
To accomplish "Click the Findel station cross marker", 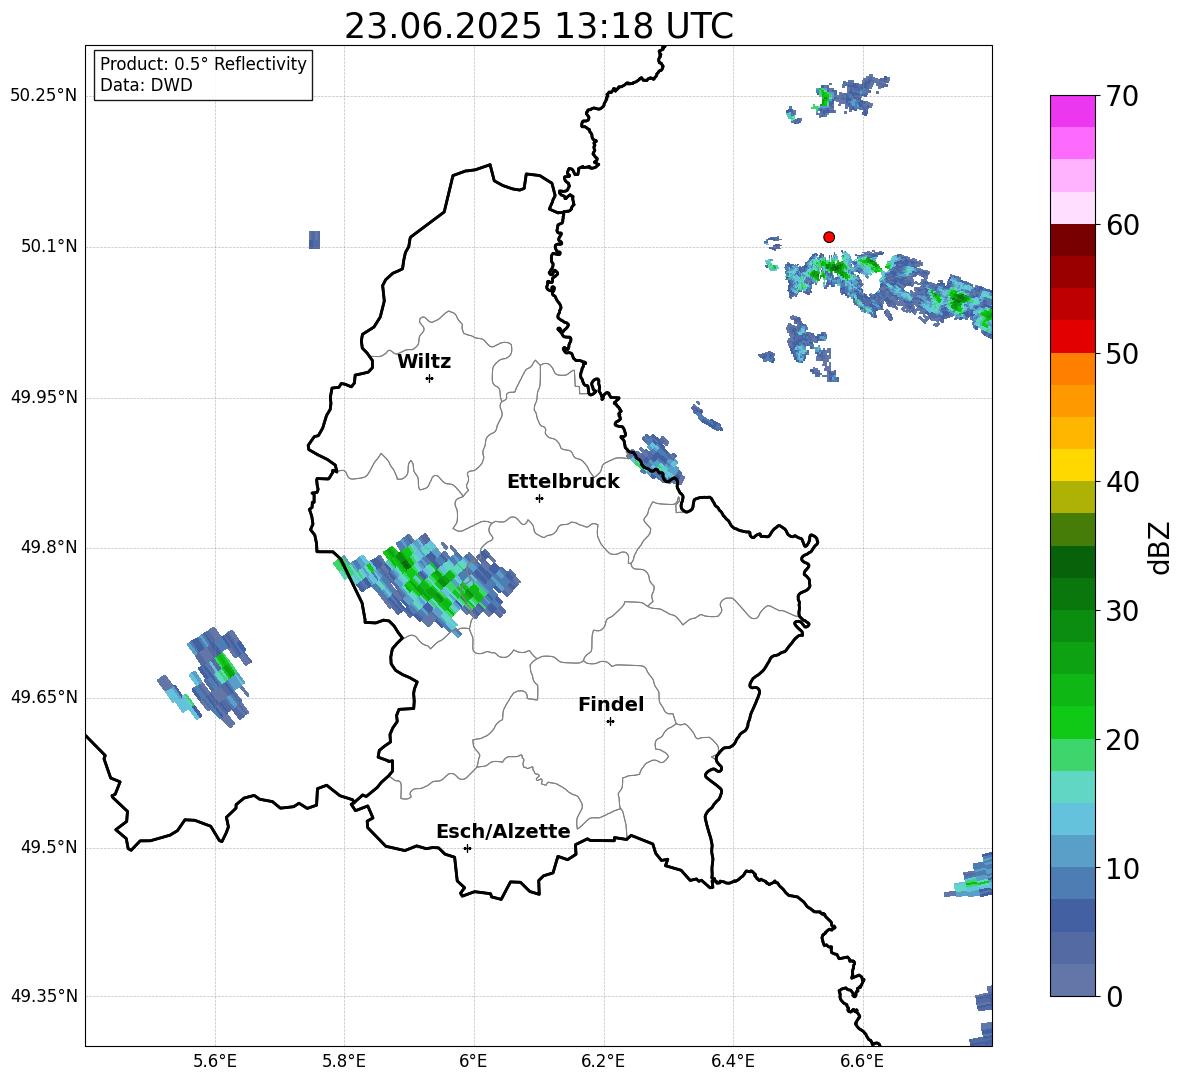I will 610,722.
